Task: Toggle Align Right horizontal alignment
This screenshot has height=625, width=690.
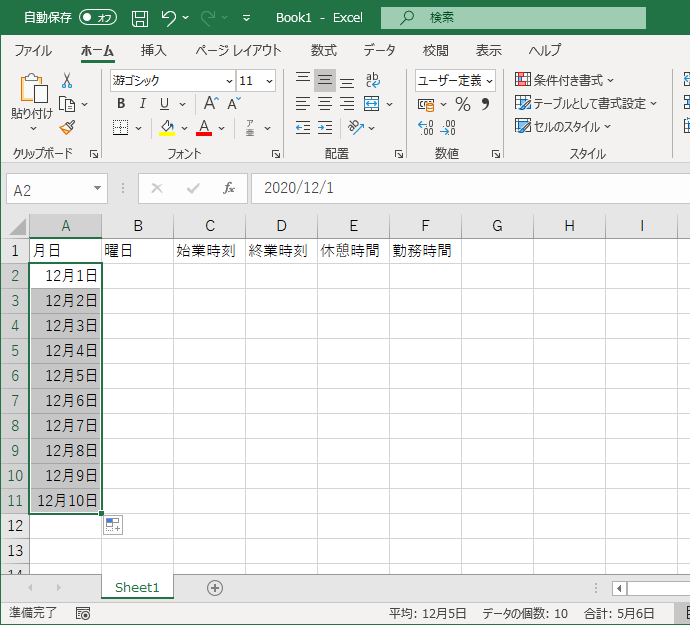Action: [x=347, y=104]
